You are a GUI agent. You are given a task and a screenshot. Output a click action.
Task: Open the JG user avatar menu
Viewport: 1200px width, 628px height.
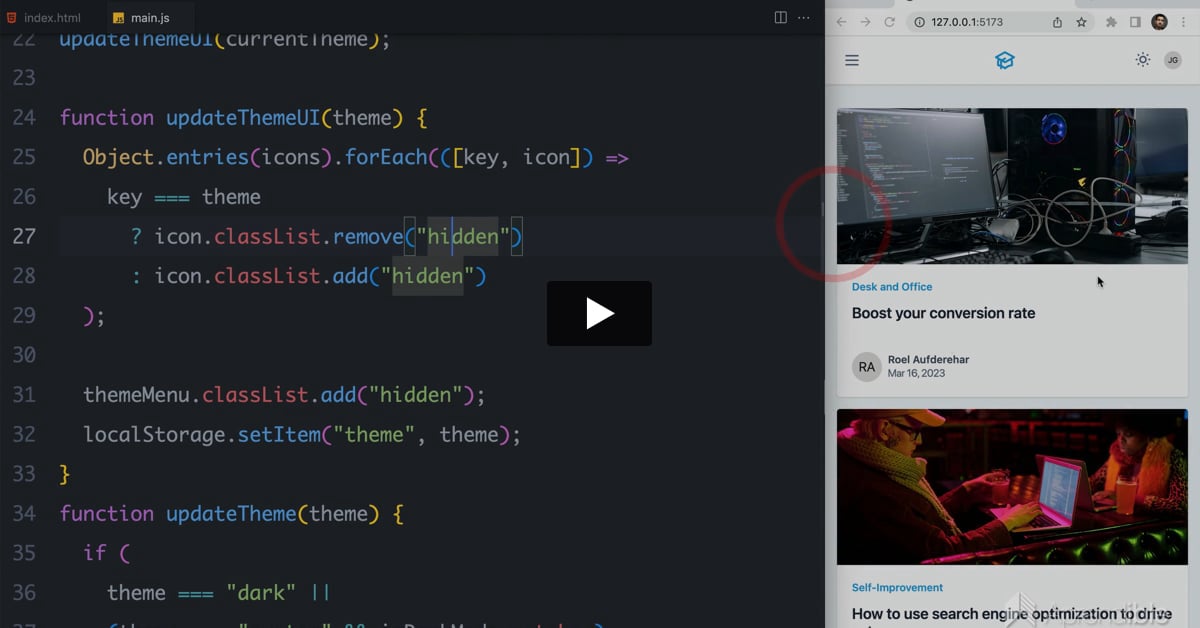[x=1173, y=60]
